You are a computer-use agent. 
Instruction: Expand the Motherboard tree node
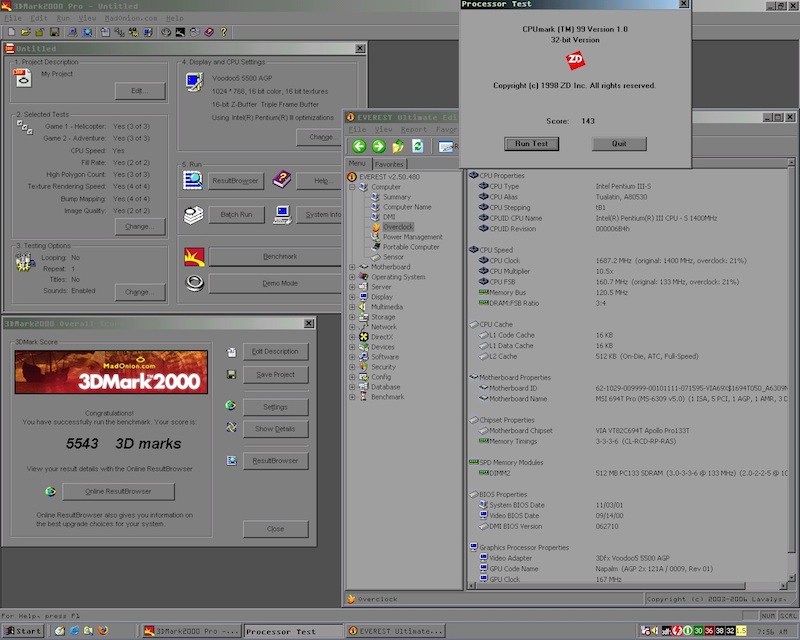[x=352, y=267]
